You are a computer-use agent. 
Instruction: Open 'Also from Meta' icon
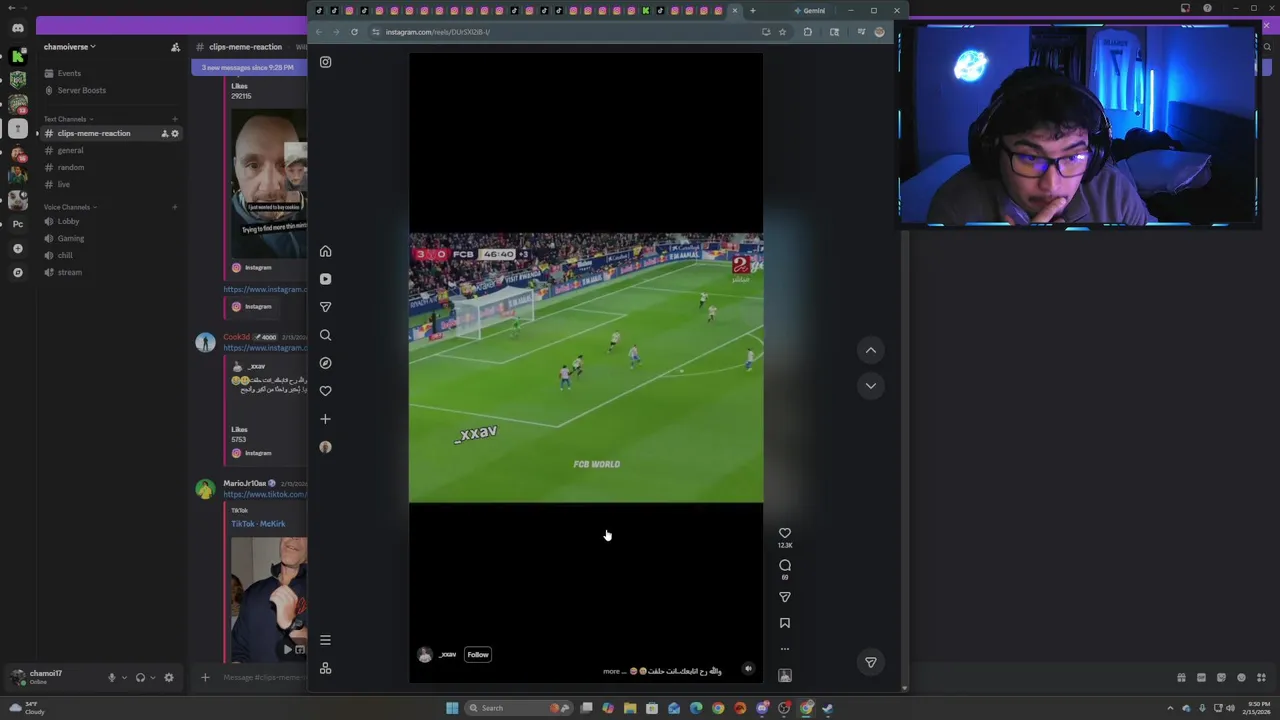tap(325, 668)
